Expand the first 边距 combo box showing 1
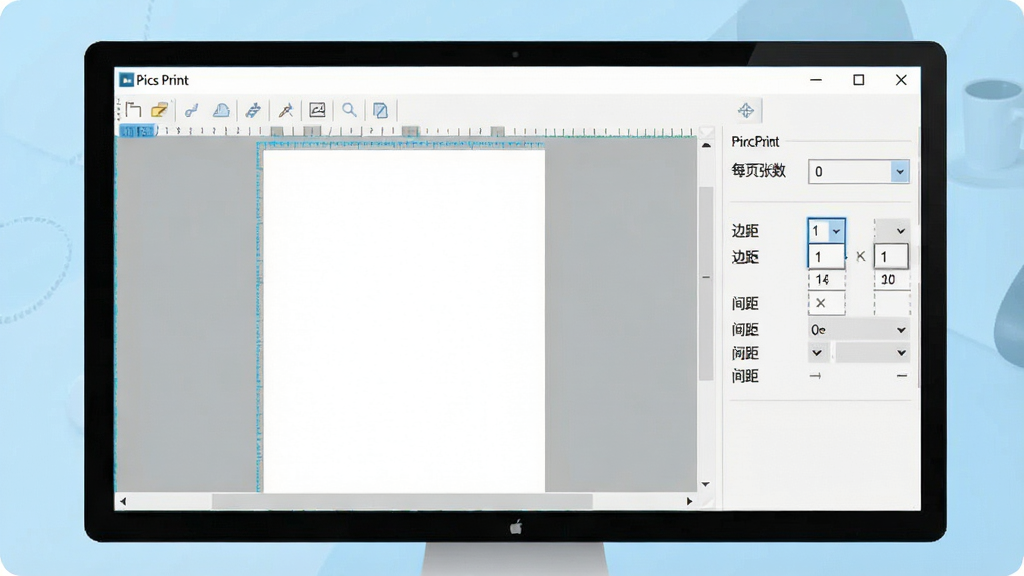This screenshot has width=1024, height=576. [827, 231]
